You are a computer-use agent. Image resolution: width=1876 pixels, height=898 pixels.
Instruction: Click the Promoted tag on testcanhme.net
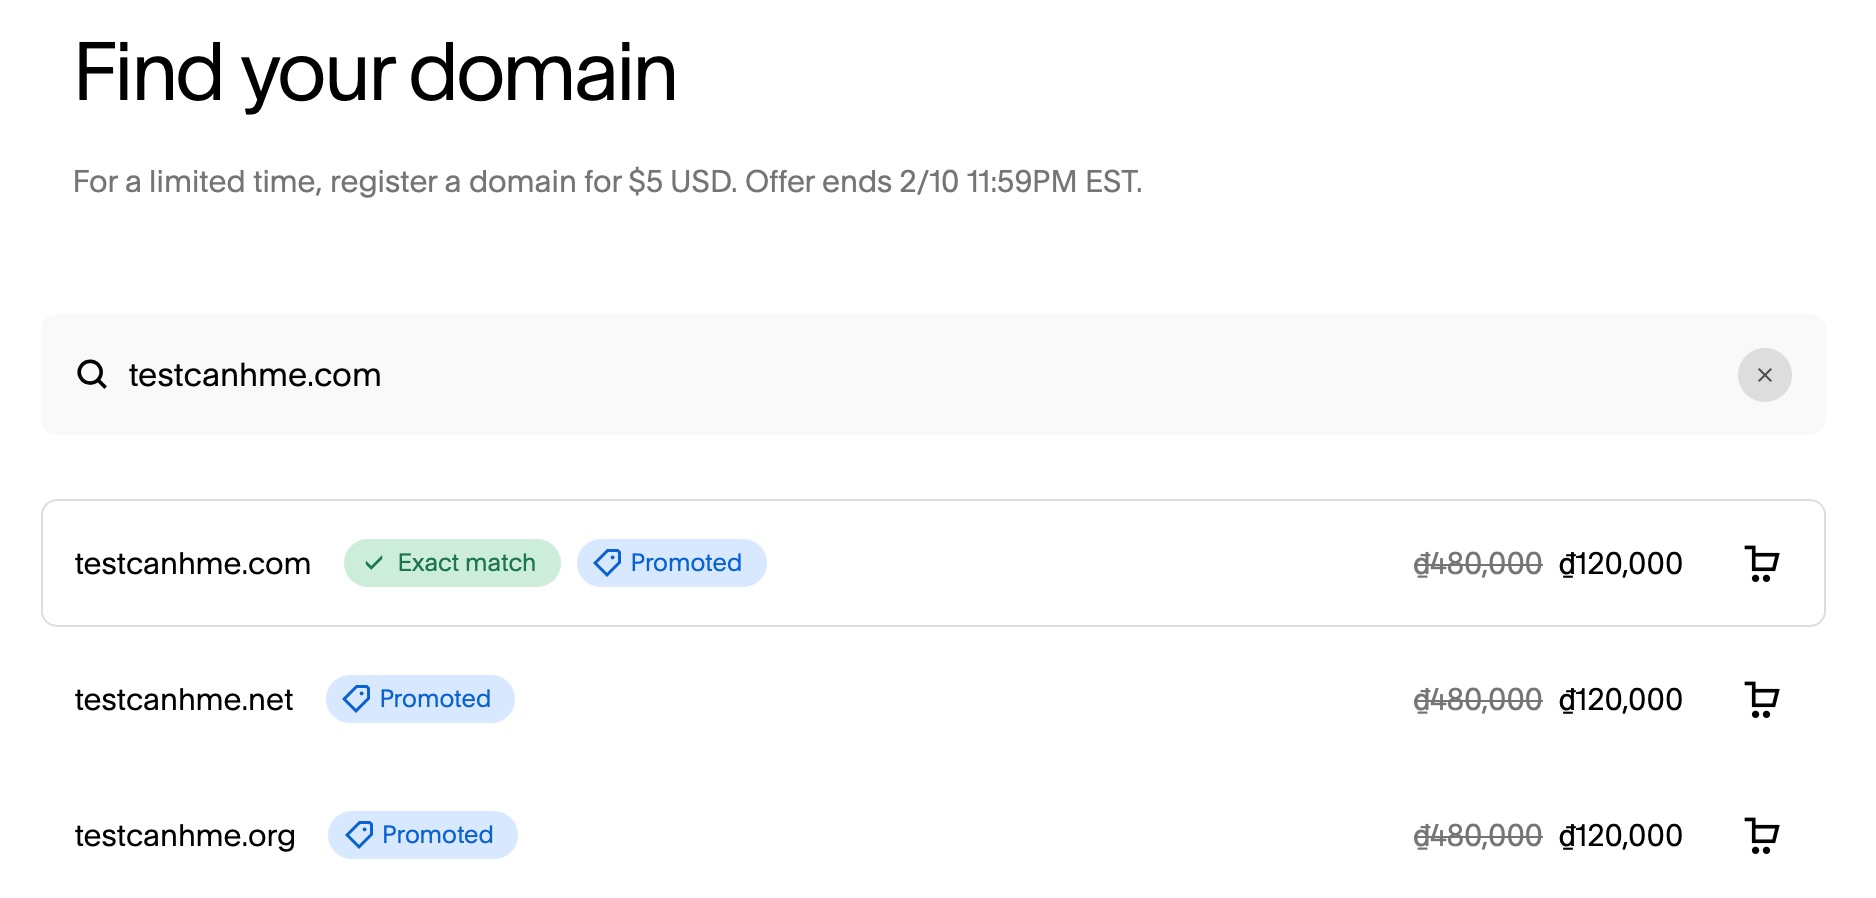[420, 699]
